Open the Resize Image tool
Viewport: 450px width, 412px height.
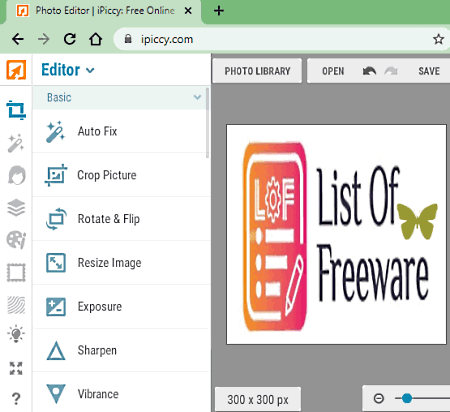pyautogui.click(x=121, y=263)
